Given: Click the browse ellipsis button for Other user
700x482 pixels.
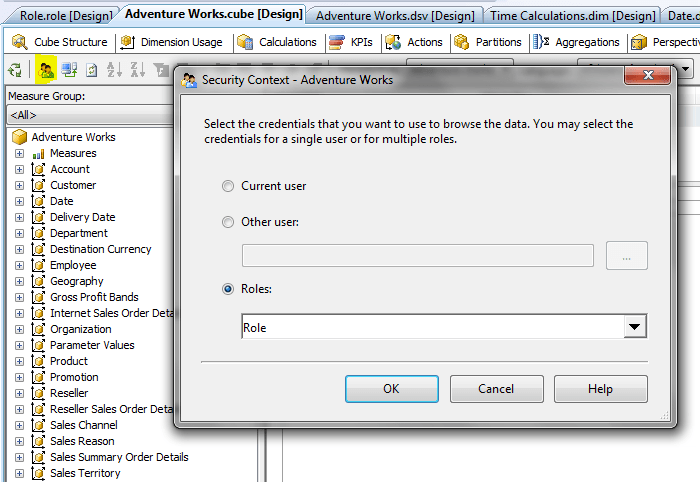Looking at the screenshot, I should [x=626, y=256].
